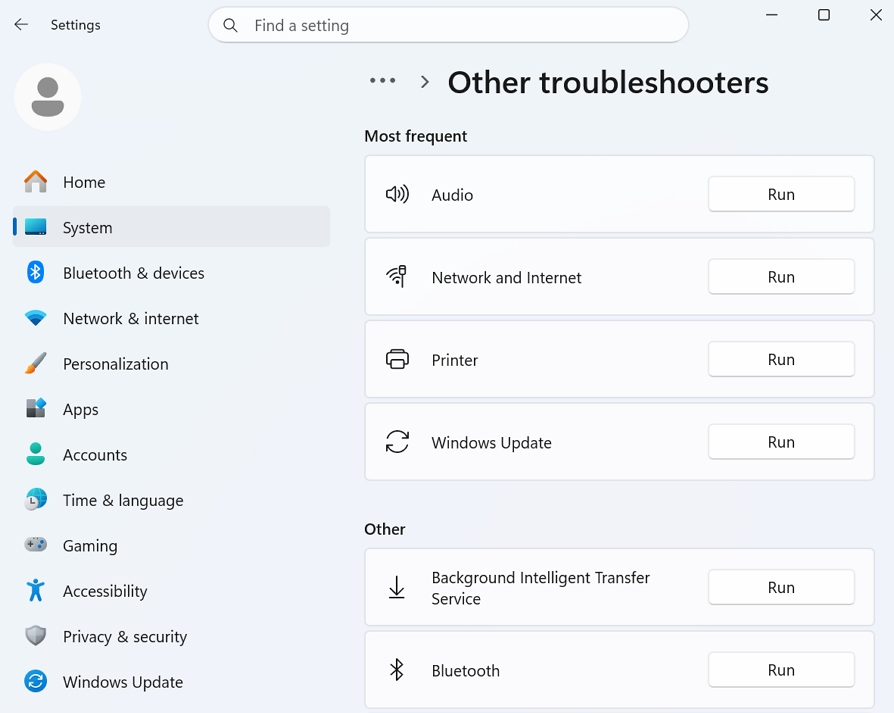Run the Bluetooth troubleshooter
894x713 pixels.
tap(780, 670)
